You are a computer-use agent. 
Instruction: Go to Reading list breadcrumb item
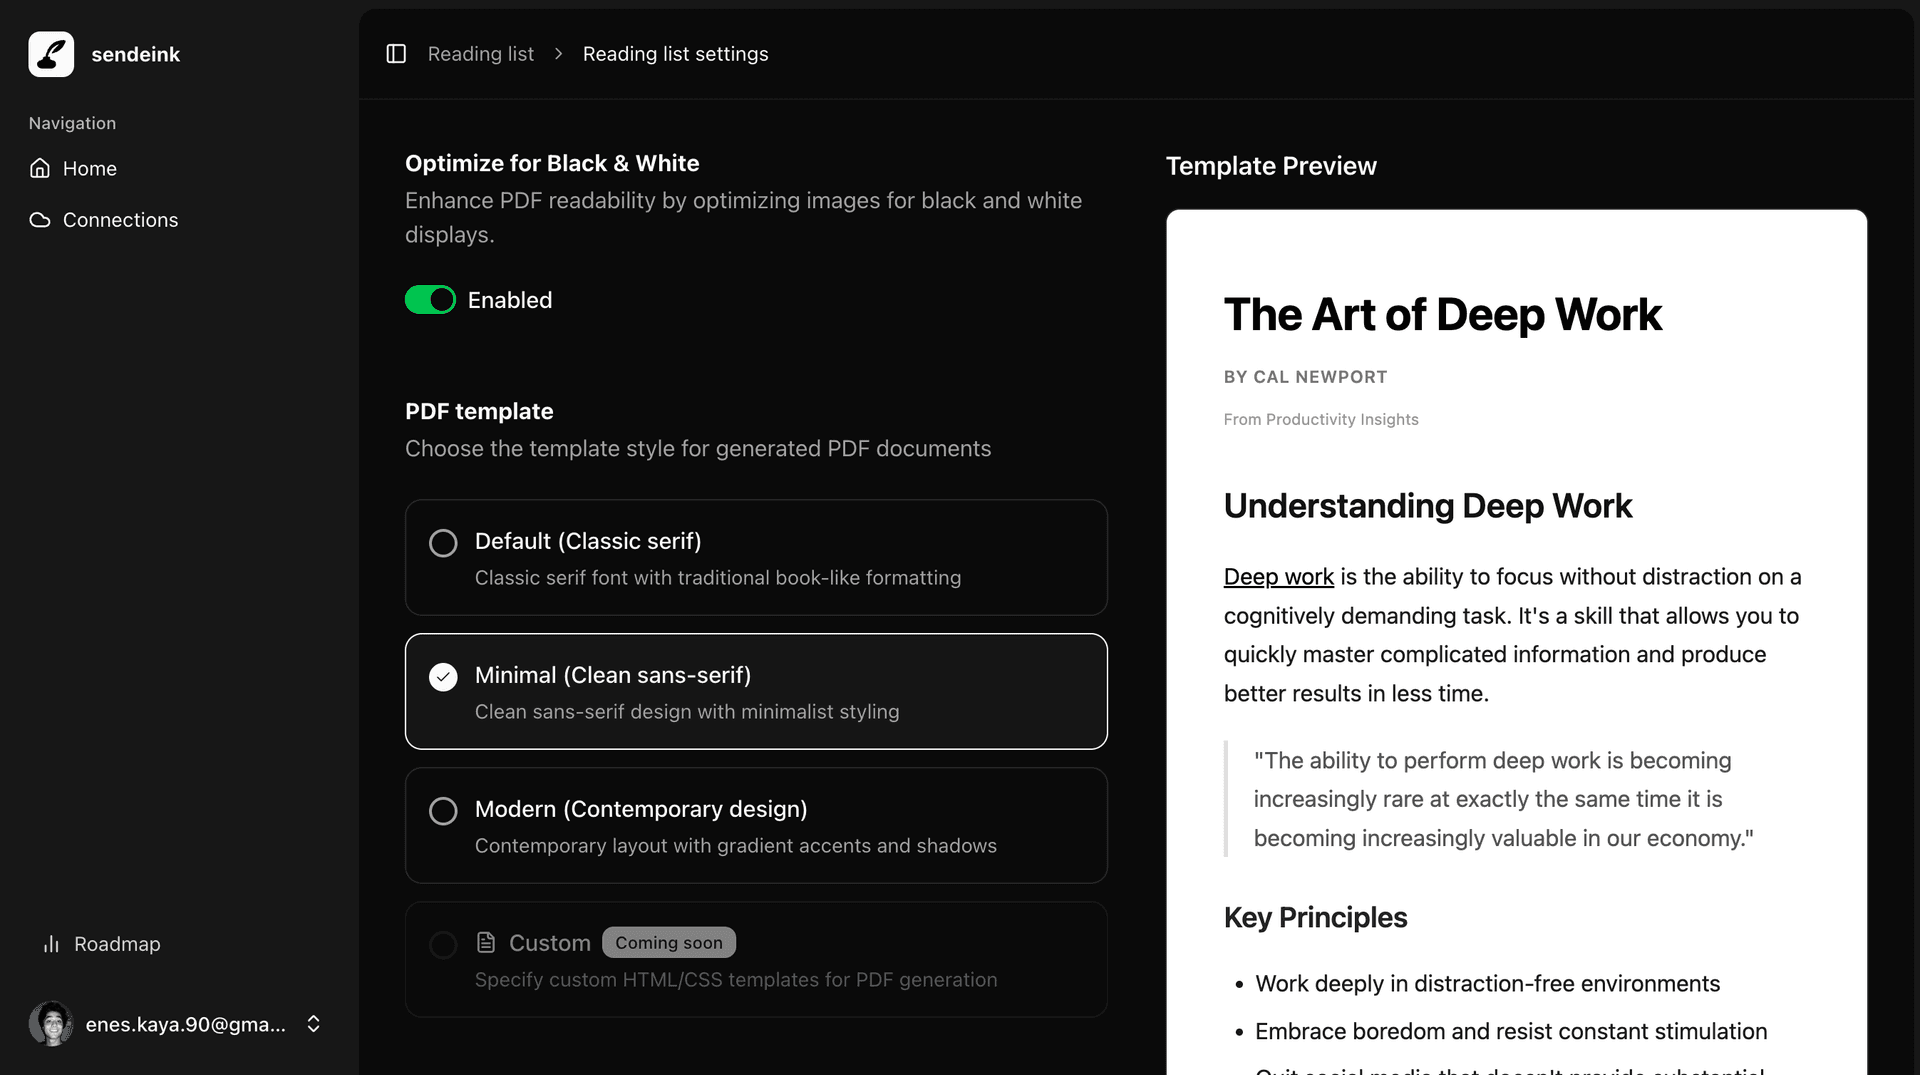point(480,54)
